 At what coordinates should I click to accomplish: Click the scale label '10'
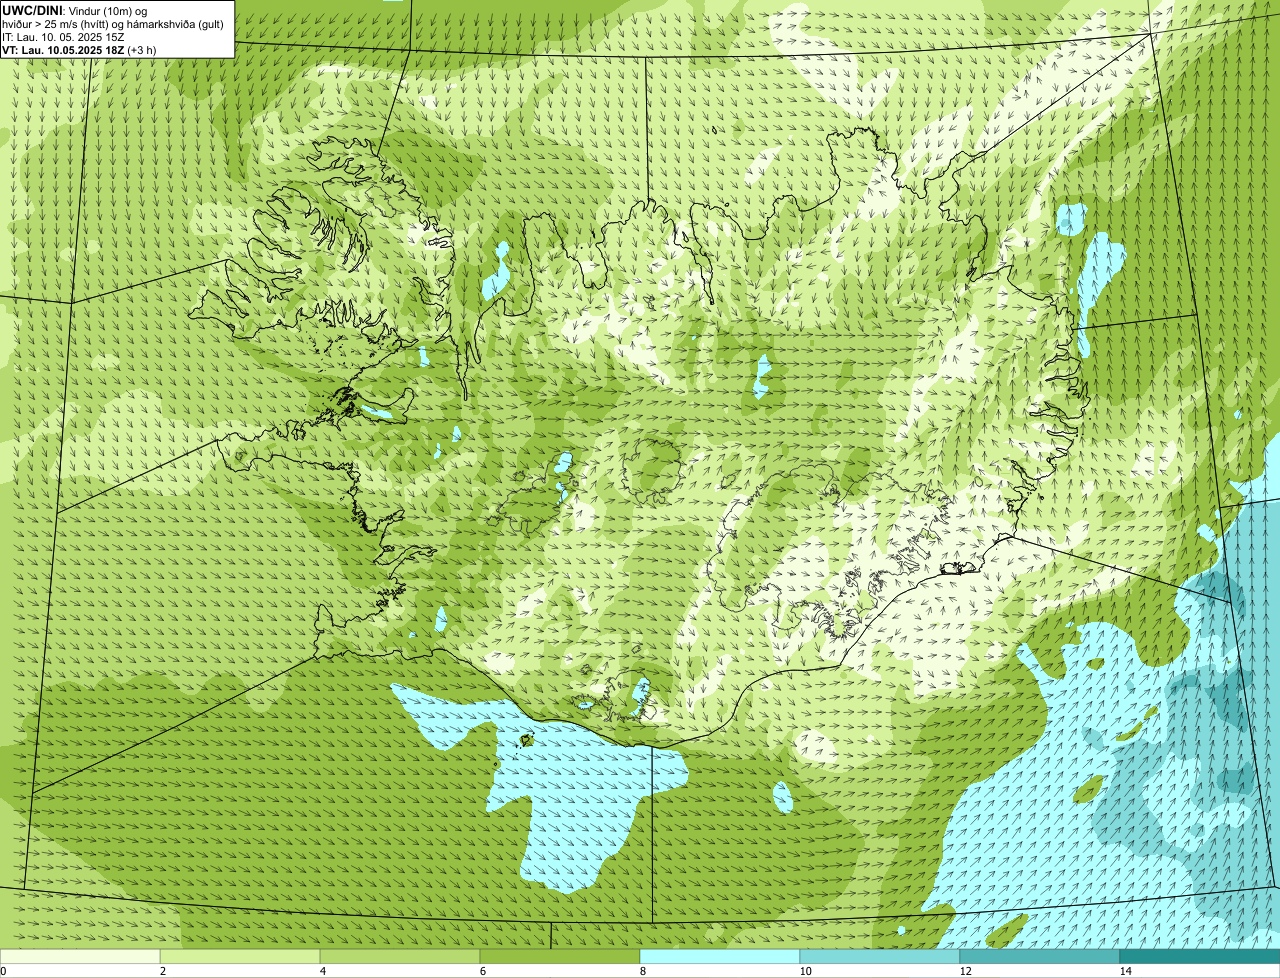(x=805, y=971)
